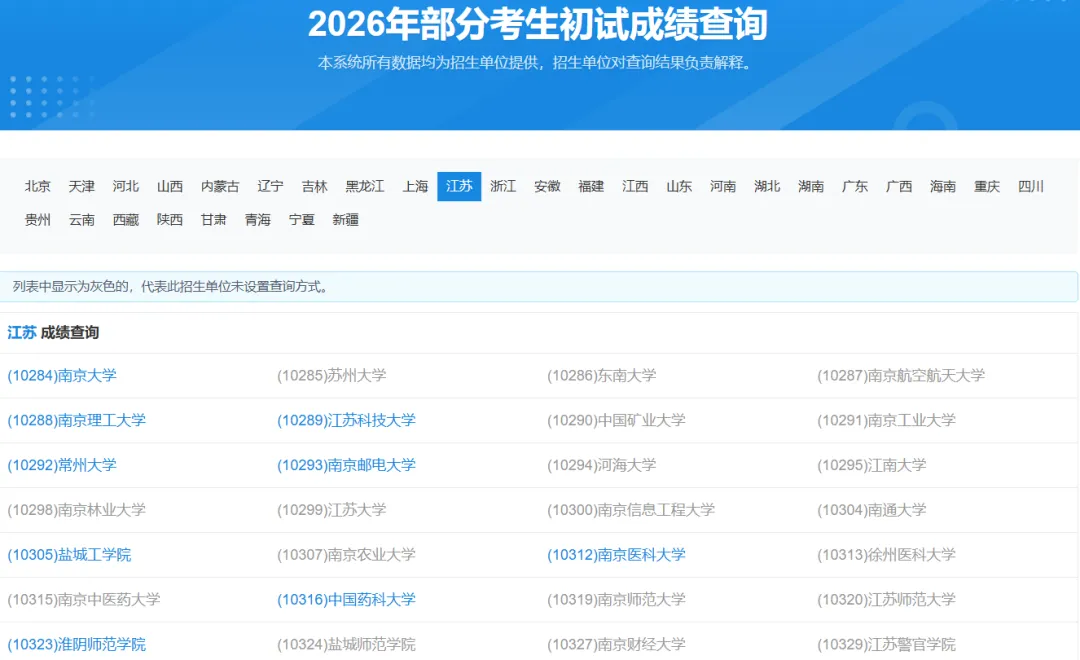Open (10305)盐城工学院 score query
Viewport: 1080px width, 660px height.
tap(69, 555)
